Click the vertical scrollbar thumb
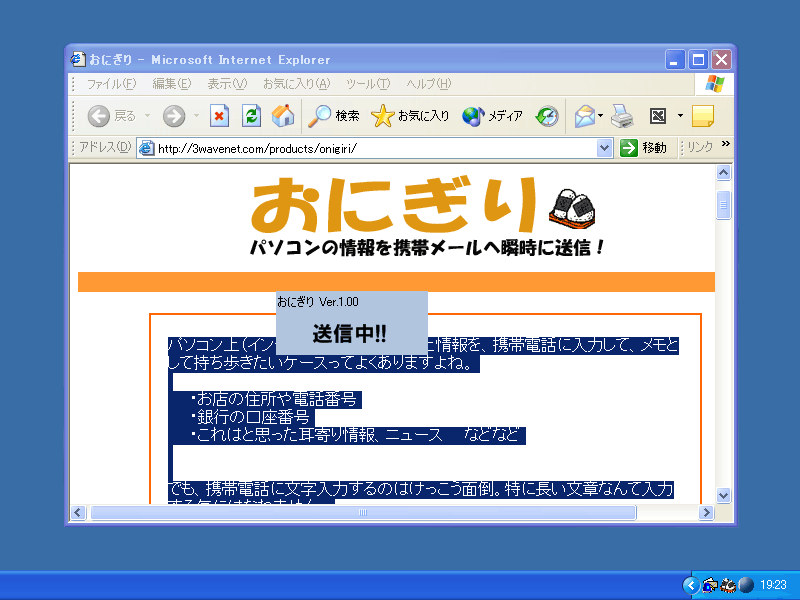800x600 pixels. pos(723,205)
